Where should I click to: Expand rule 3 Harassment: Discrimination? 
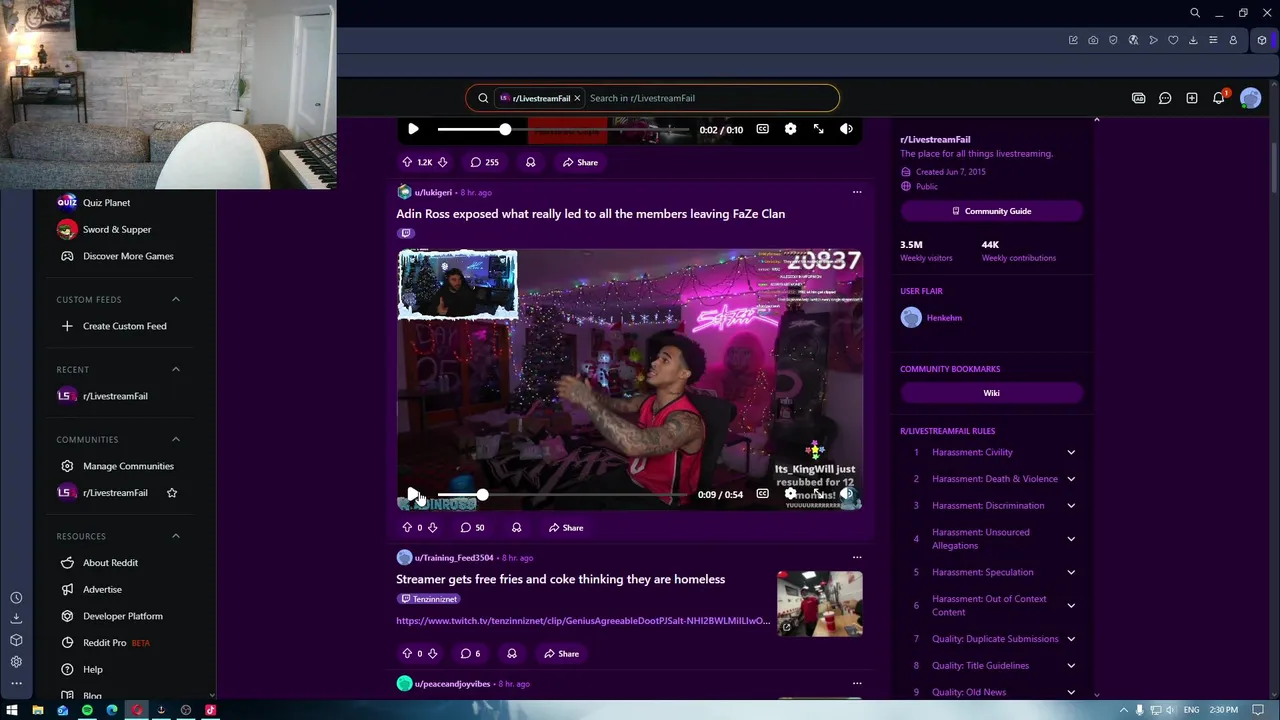coord(1071,506)
